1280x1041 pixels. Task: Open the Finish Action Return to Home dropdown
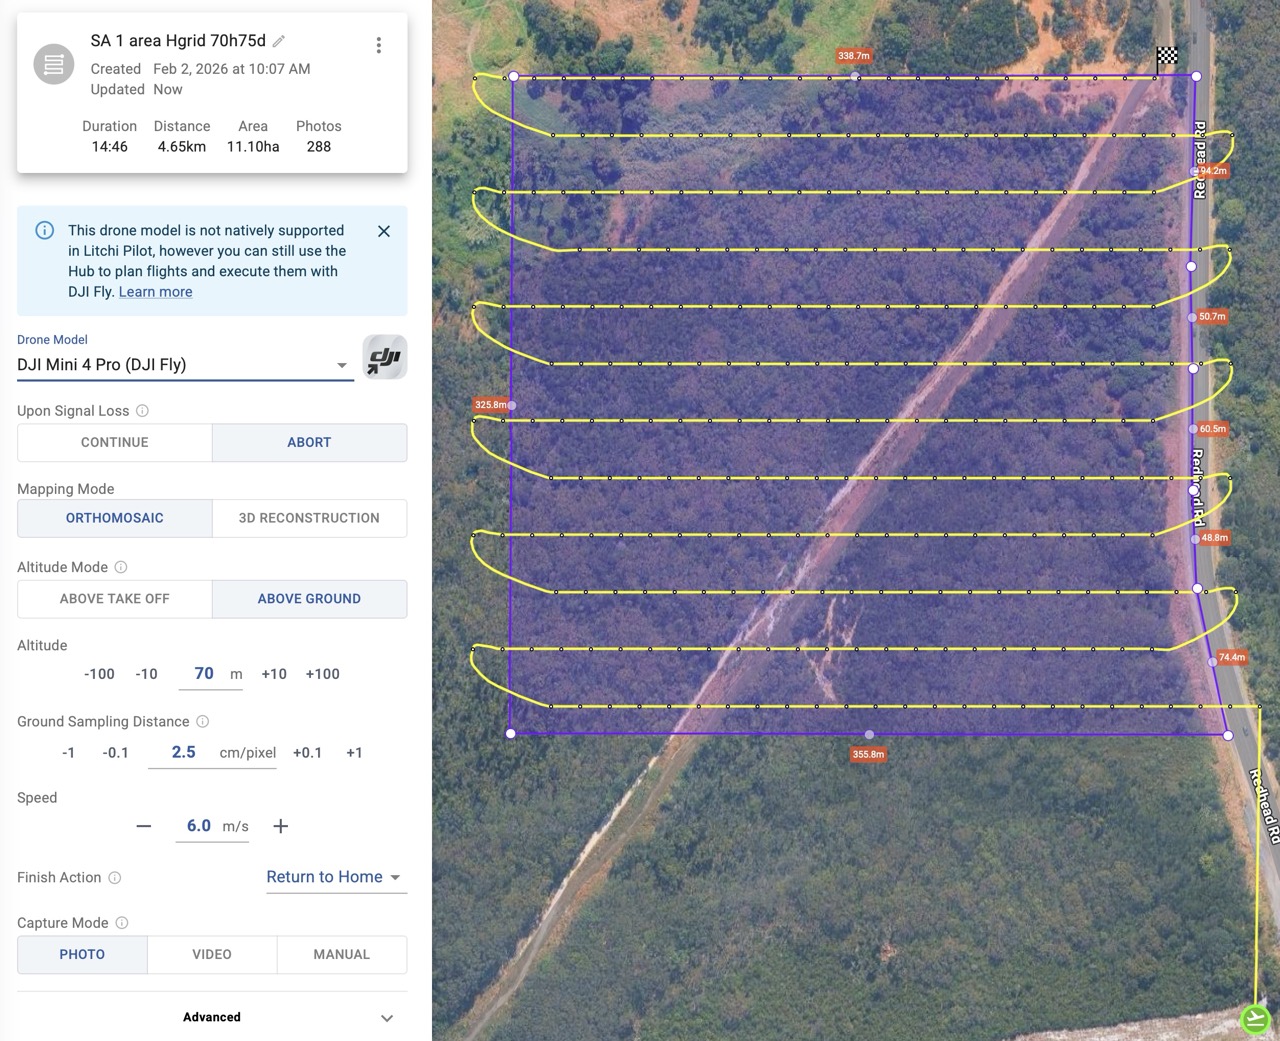tap(334, 877)
